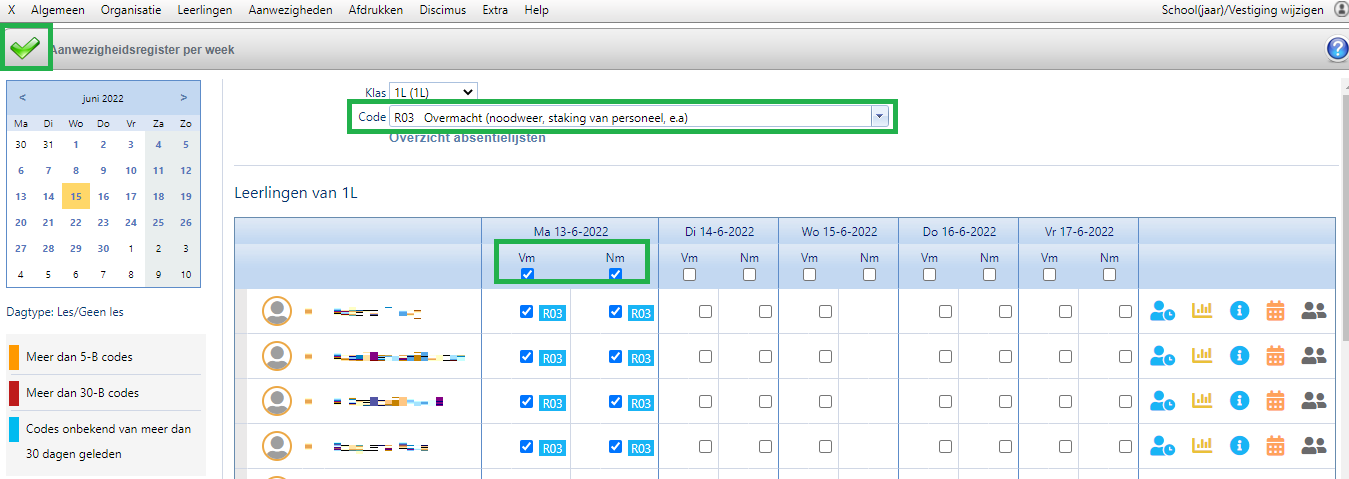Open the Afdrukken menu
The height and width of the screenshot is (479, 1349).
click(x=376, y=10)
